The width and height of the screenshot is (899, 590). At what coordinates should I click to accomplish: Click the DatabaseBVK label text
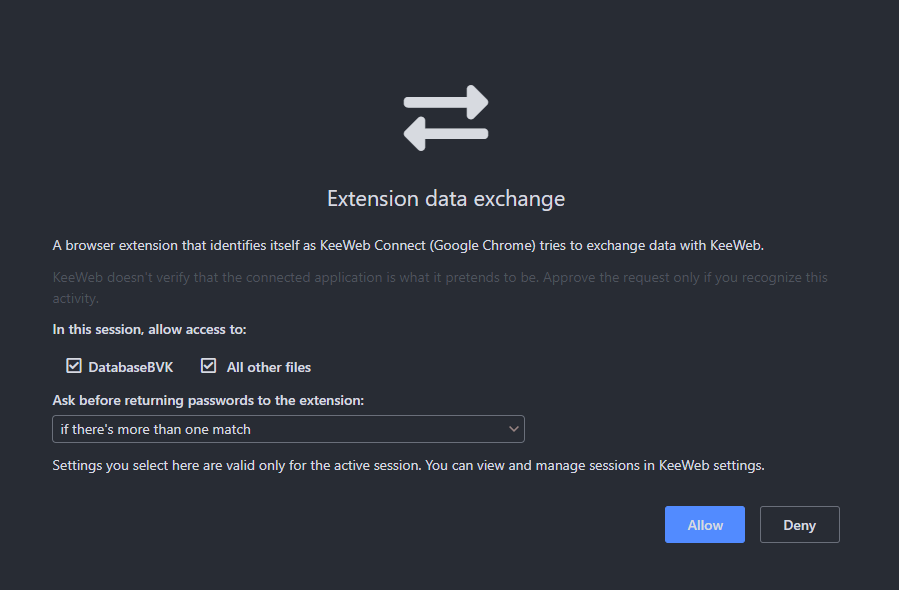tap(131, 366)
